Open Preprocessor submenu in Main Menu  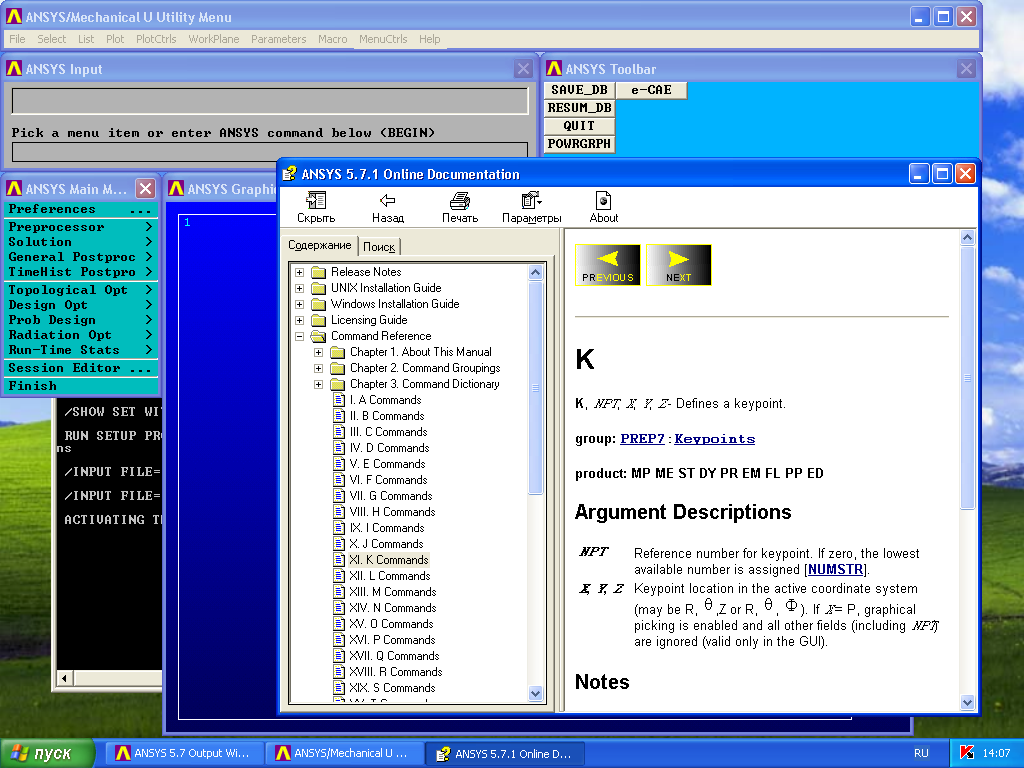[81, 227]
